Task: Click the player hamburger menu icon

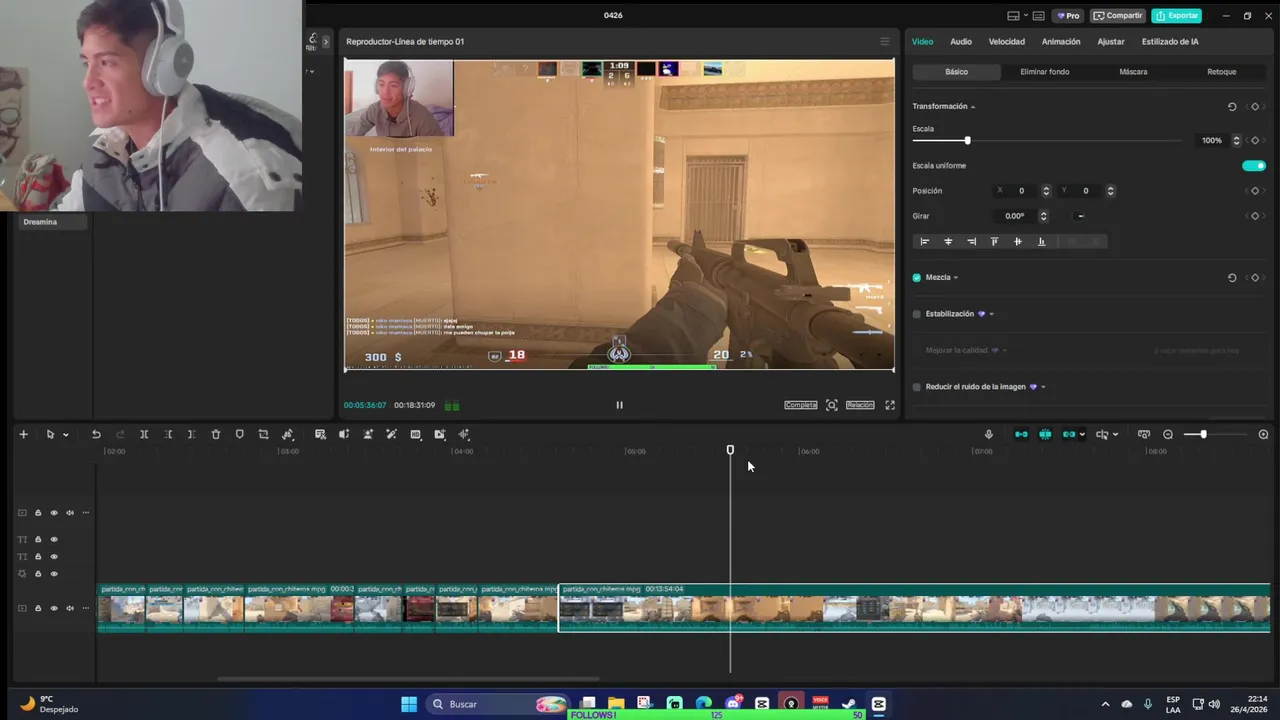Action: [884, 41]
